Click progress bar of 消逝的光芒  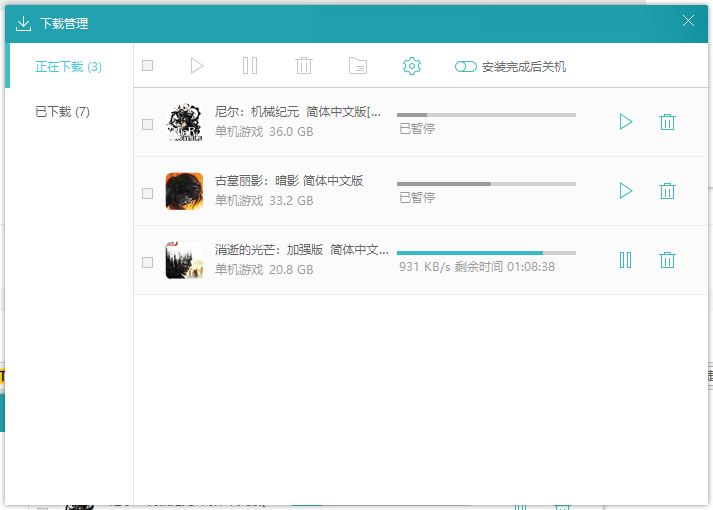[x=486, y=253]
